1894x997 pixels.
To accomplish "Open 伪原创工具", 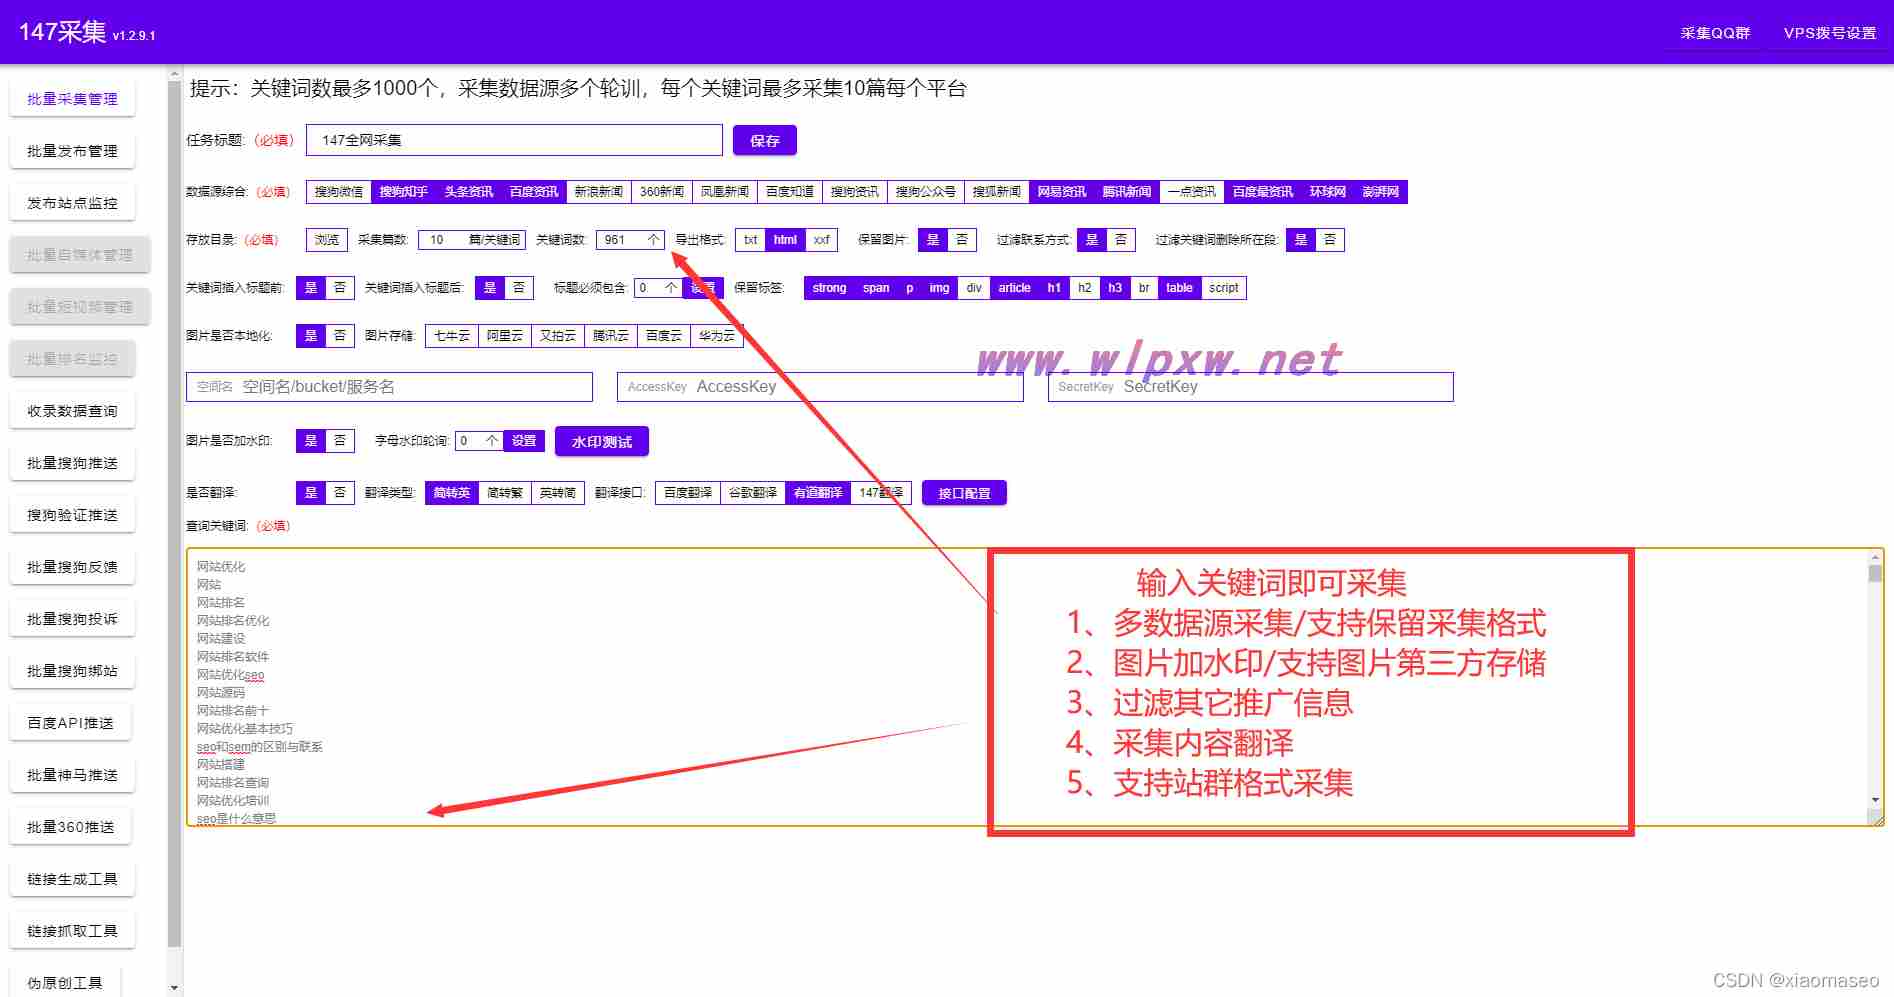I will [65, 982].
